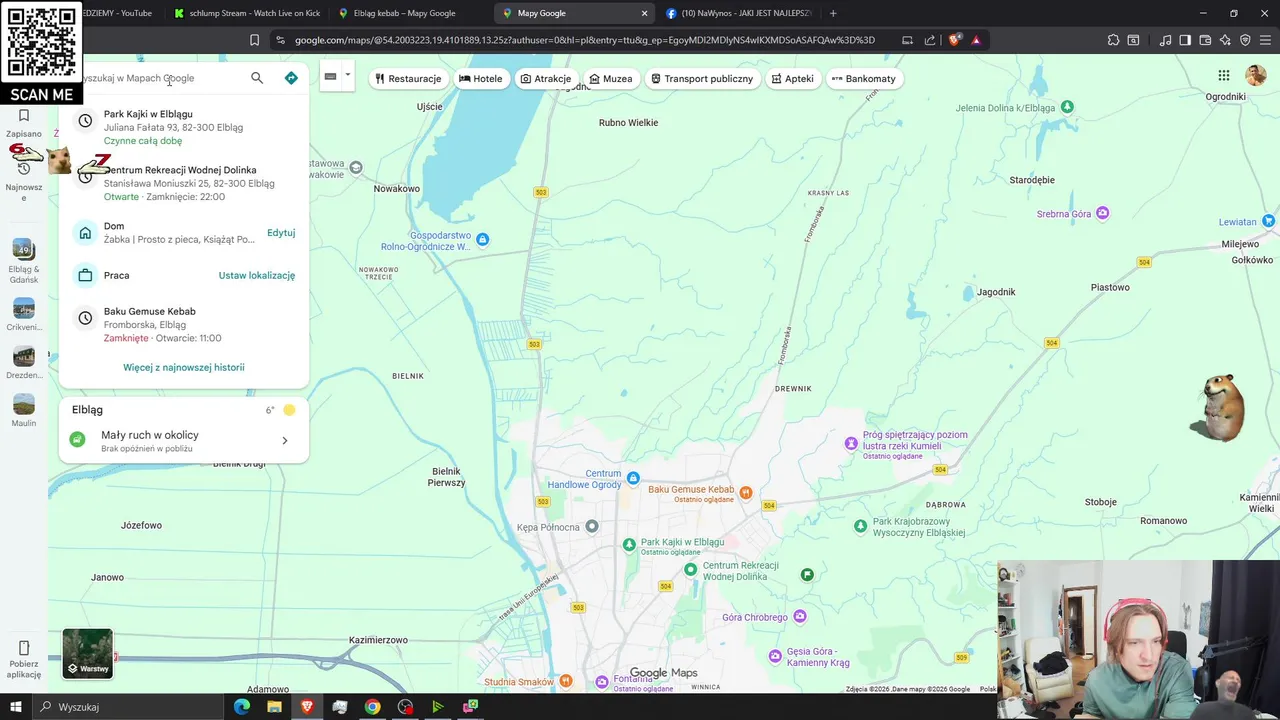The width and height of the screenshot is (1280, 720).
Task: Click the Park Krajobrazowy Wysoczyzny Elbląskiej pin
Action: coord(861,525)
